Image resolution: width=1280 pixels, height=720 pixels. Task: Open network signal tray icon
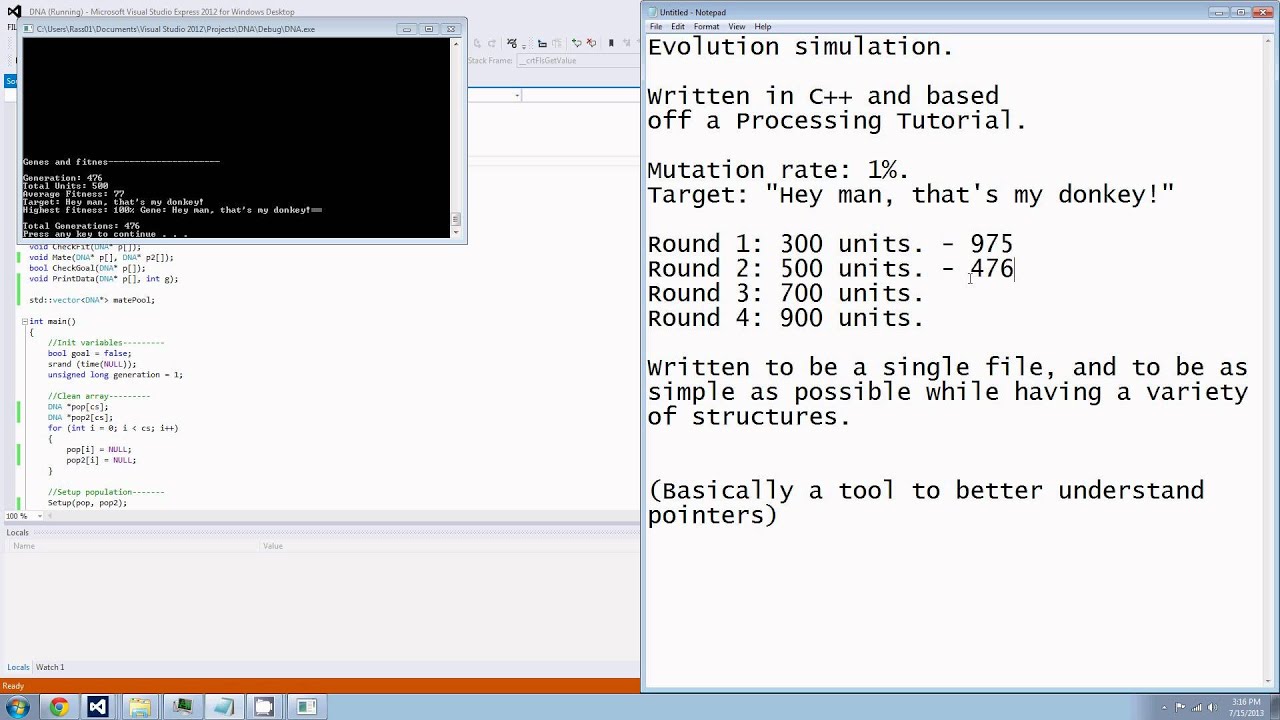click(x=1197, y=707)
